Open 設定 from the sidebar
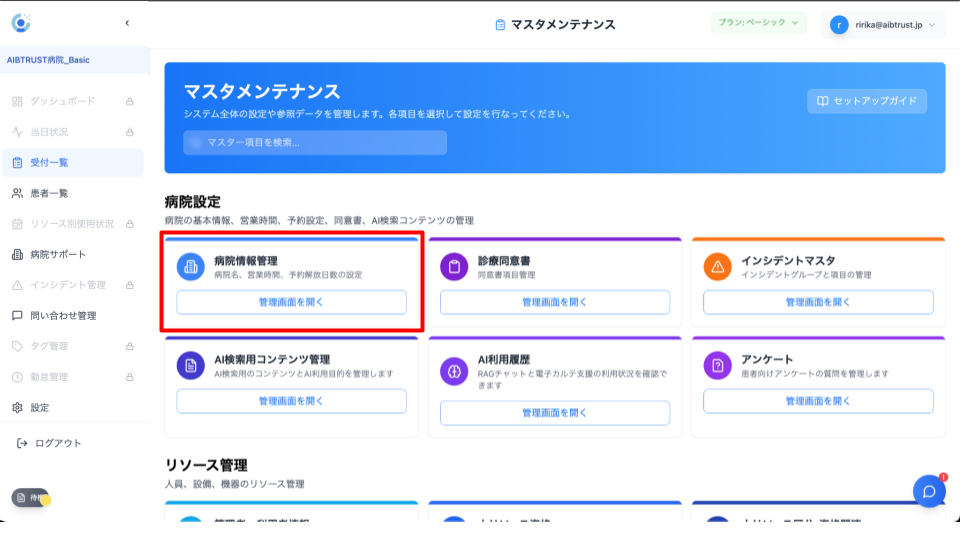960x540 pixels. (39, 407)
